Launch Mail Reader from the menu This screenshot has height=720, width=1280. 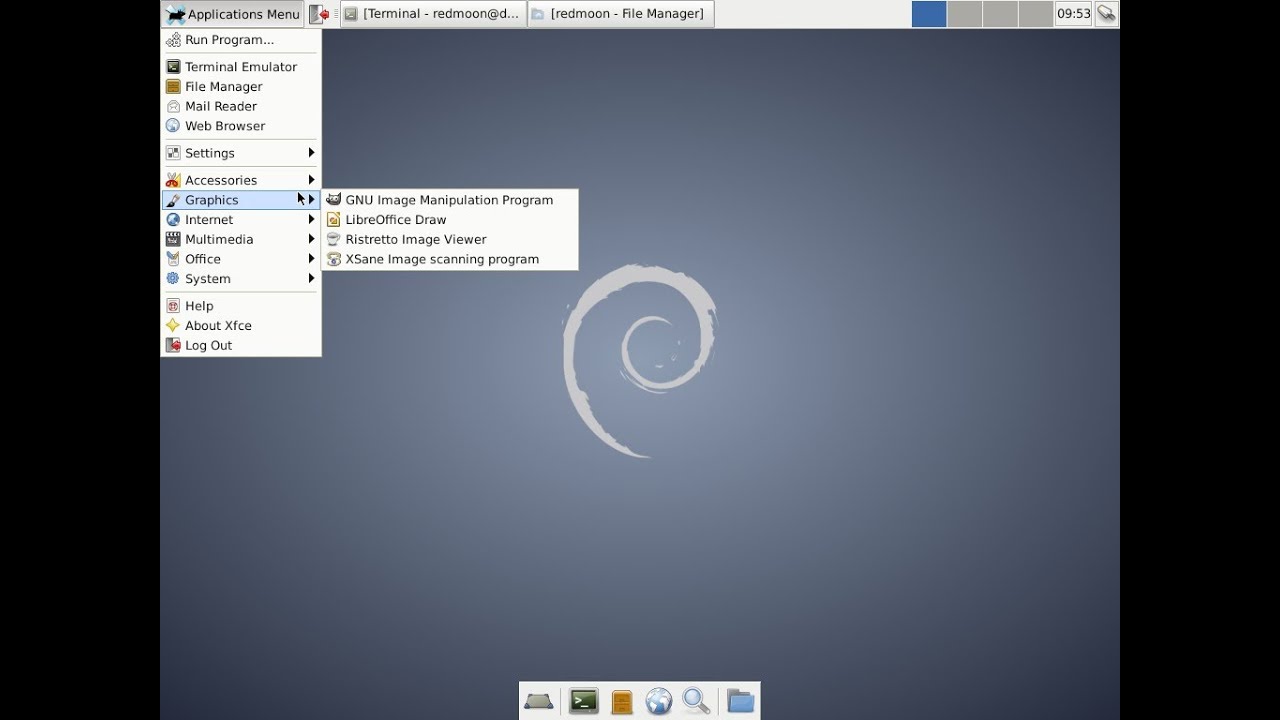tap(240, 106)
